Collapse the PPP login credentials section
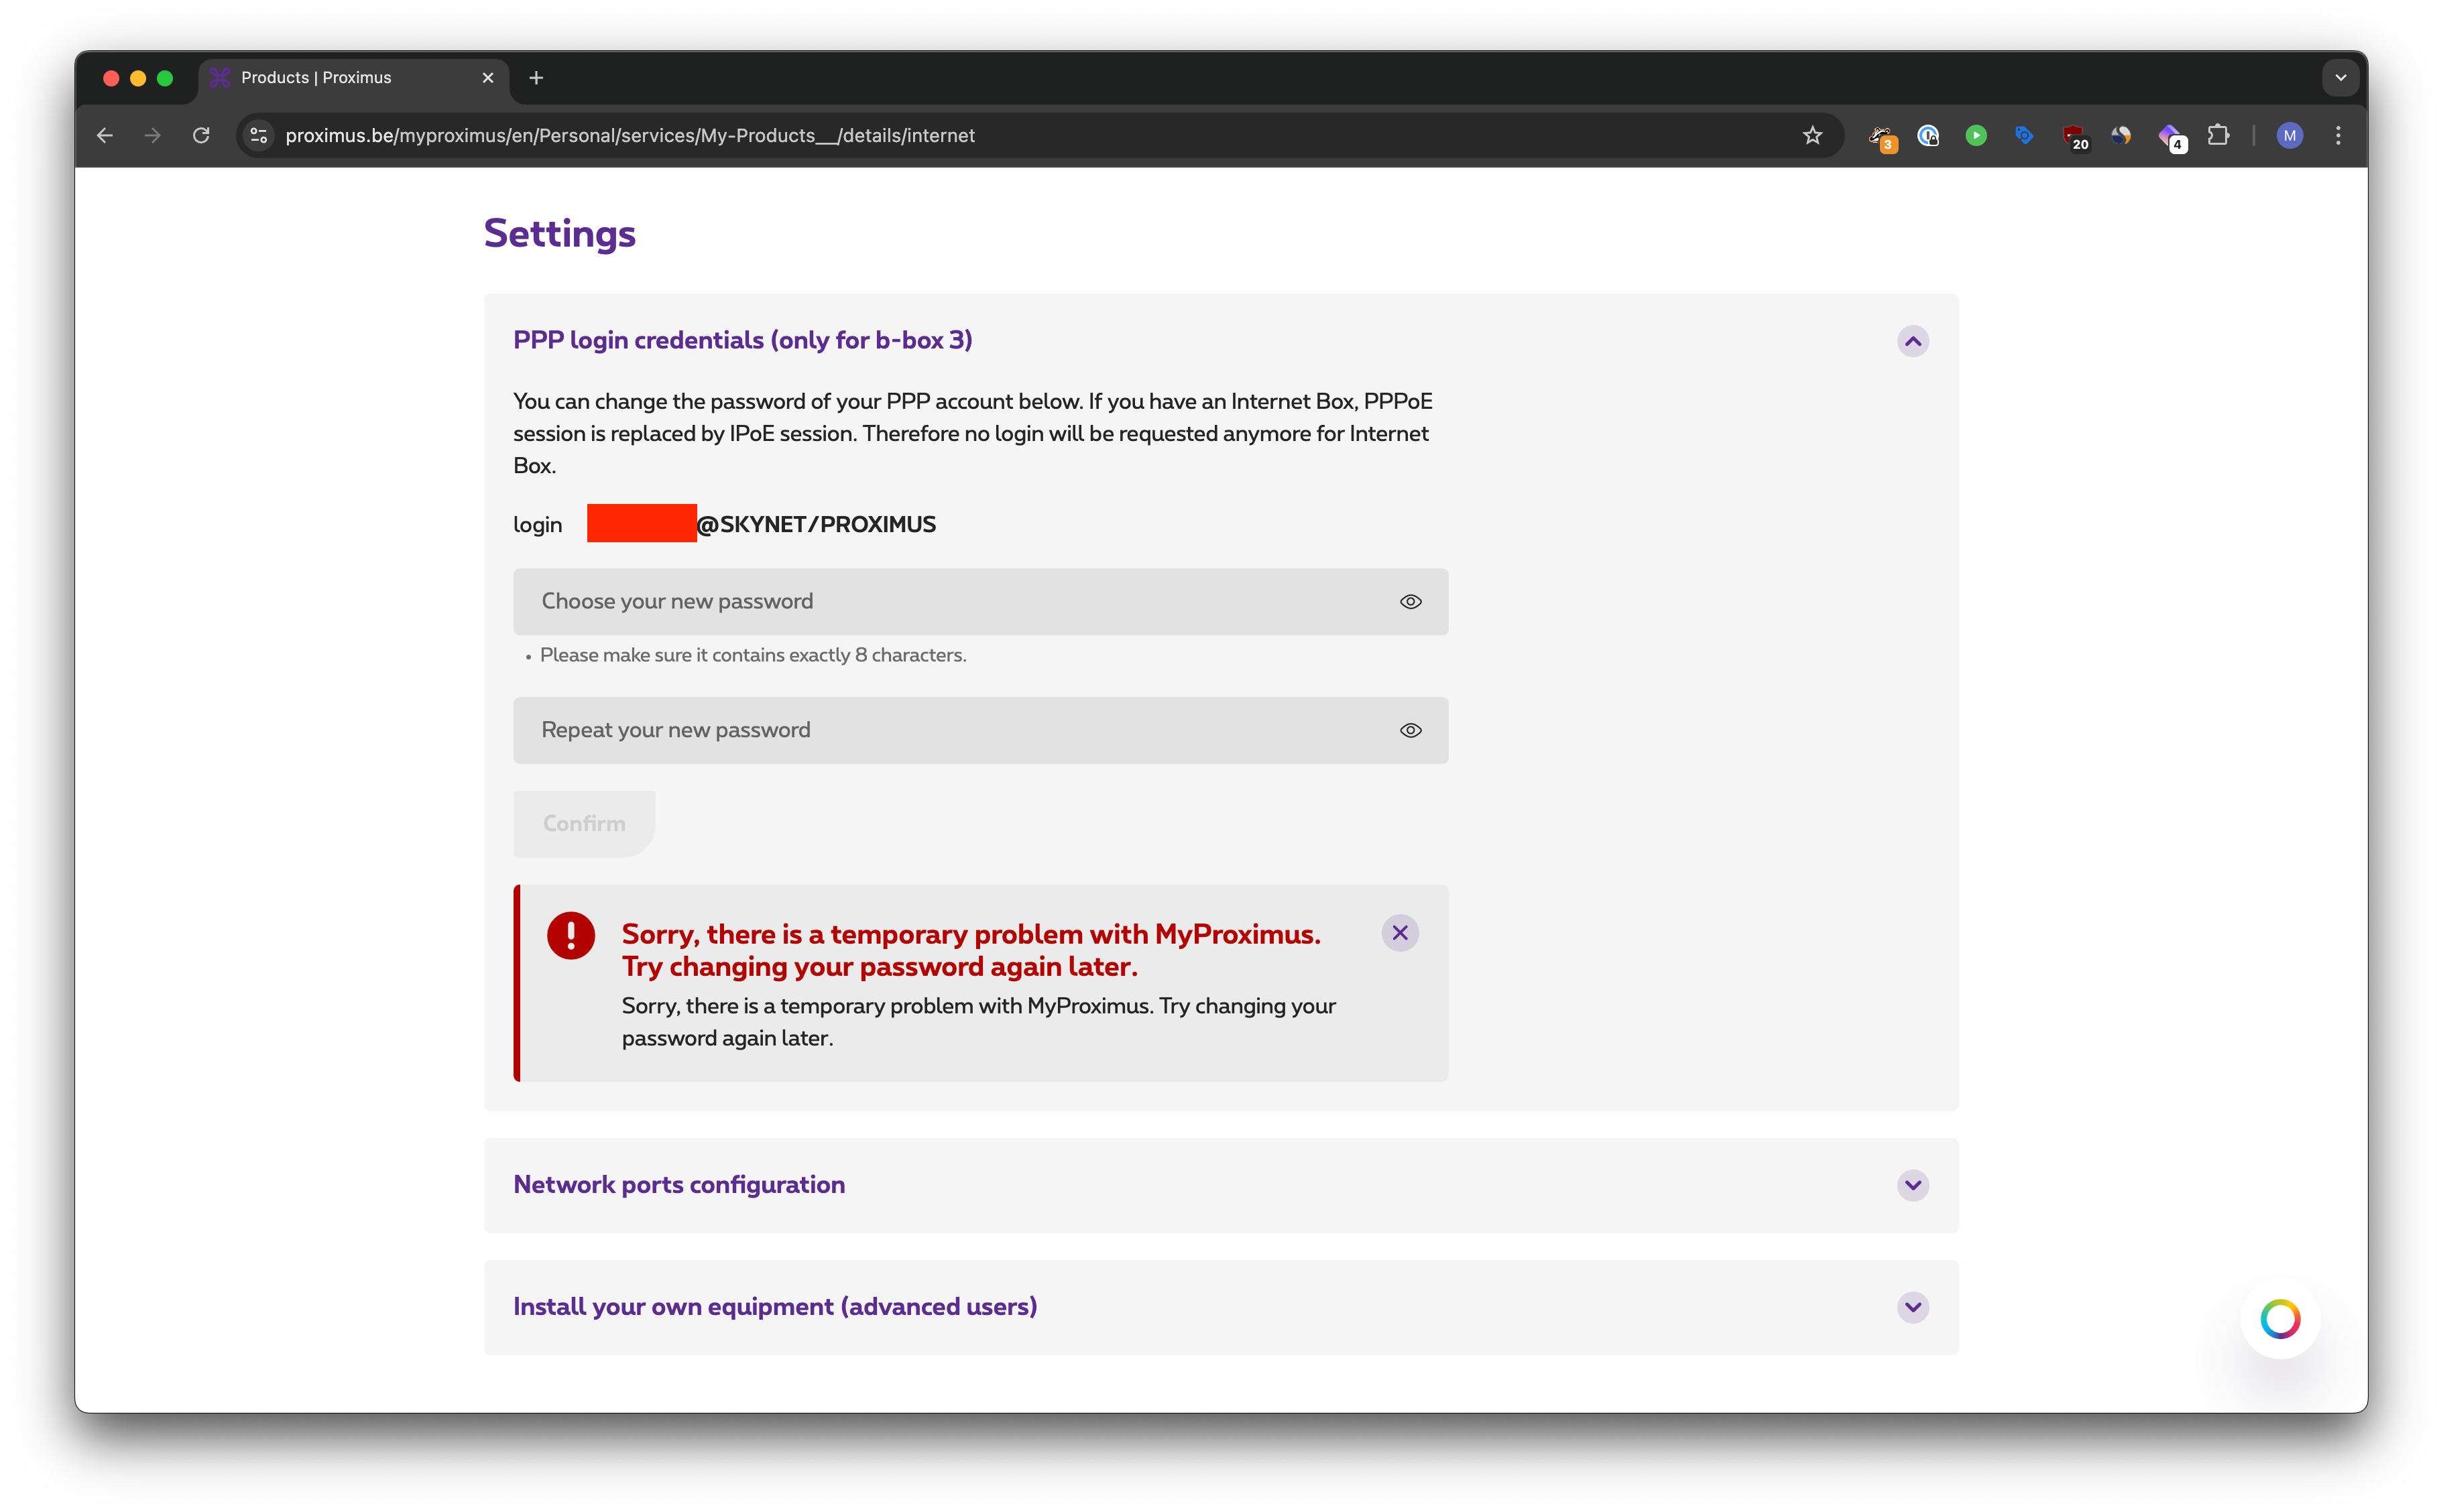This screenshot has width=2443, height=1512. click(x=1912, y=342)
